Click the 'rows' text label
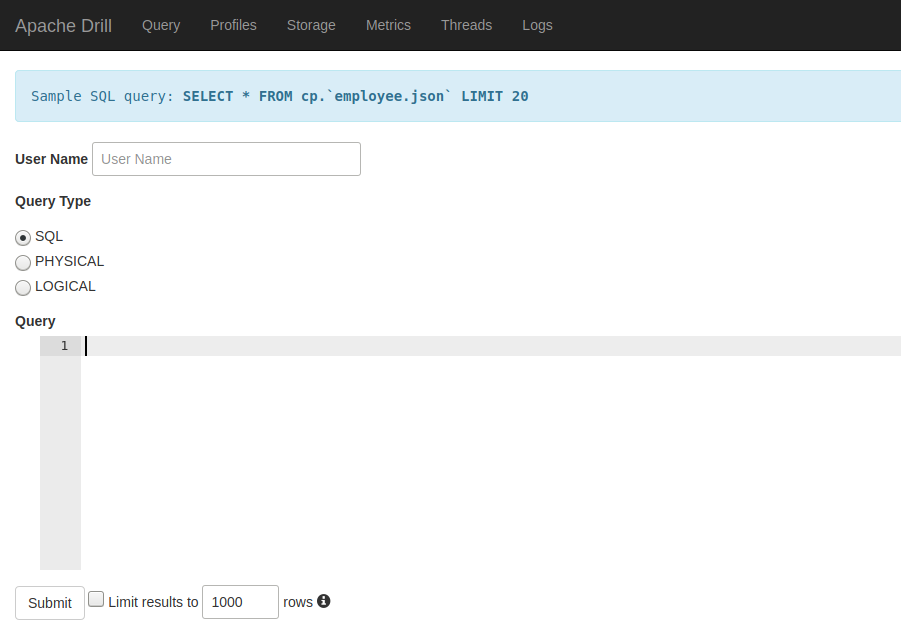The height and width of the screenshot is (642, 901). 298,602
